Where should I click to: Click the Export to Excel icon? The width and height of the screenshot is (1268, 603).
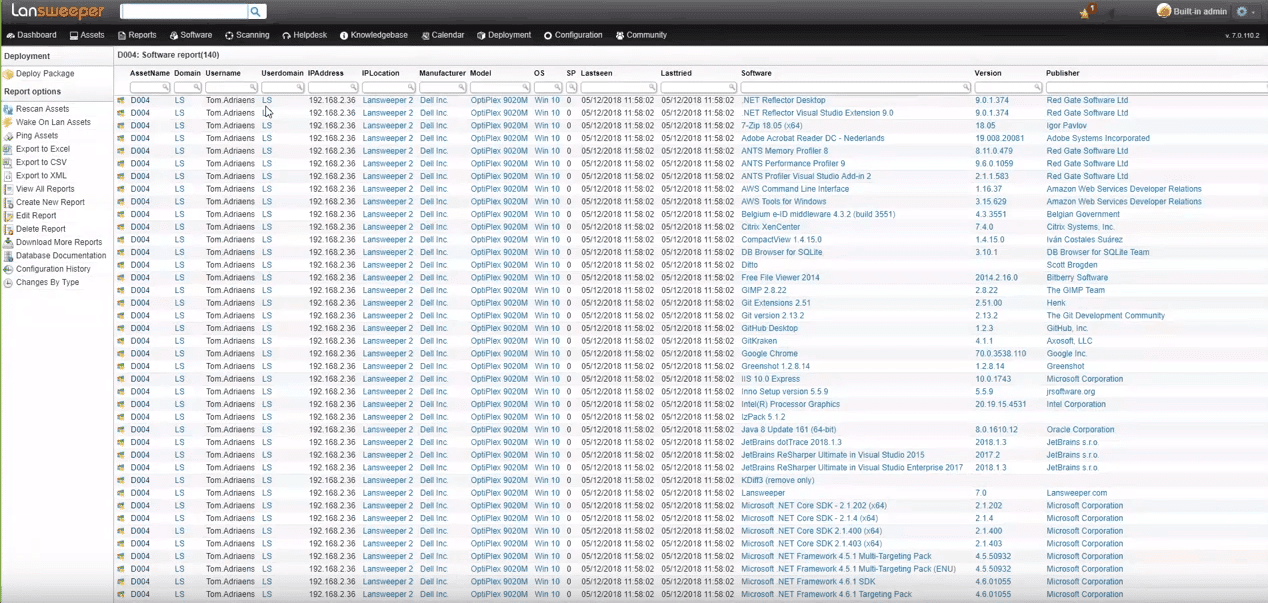(8, 149)
